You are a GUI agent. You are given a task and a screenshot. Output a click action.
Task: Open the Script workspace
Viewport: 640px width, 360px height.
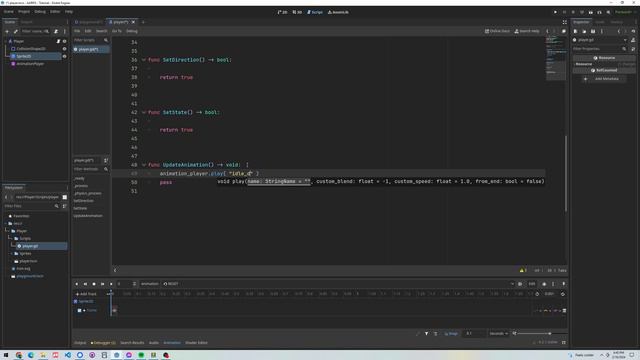point(315,12)
